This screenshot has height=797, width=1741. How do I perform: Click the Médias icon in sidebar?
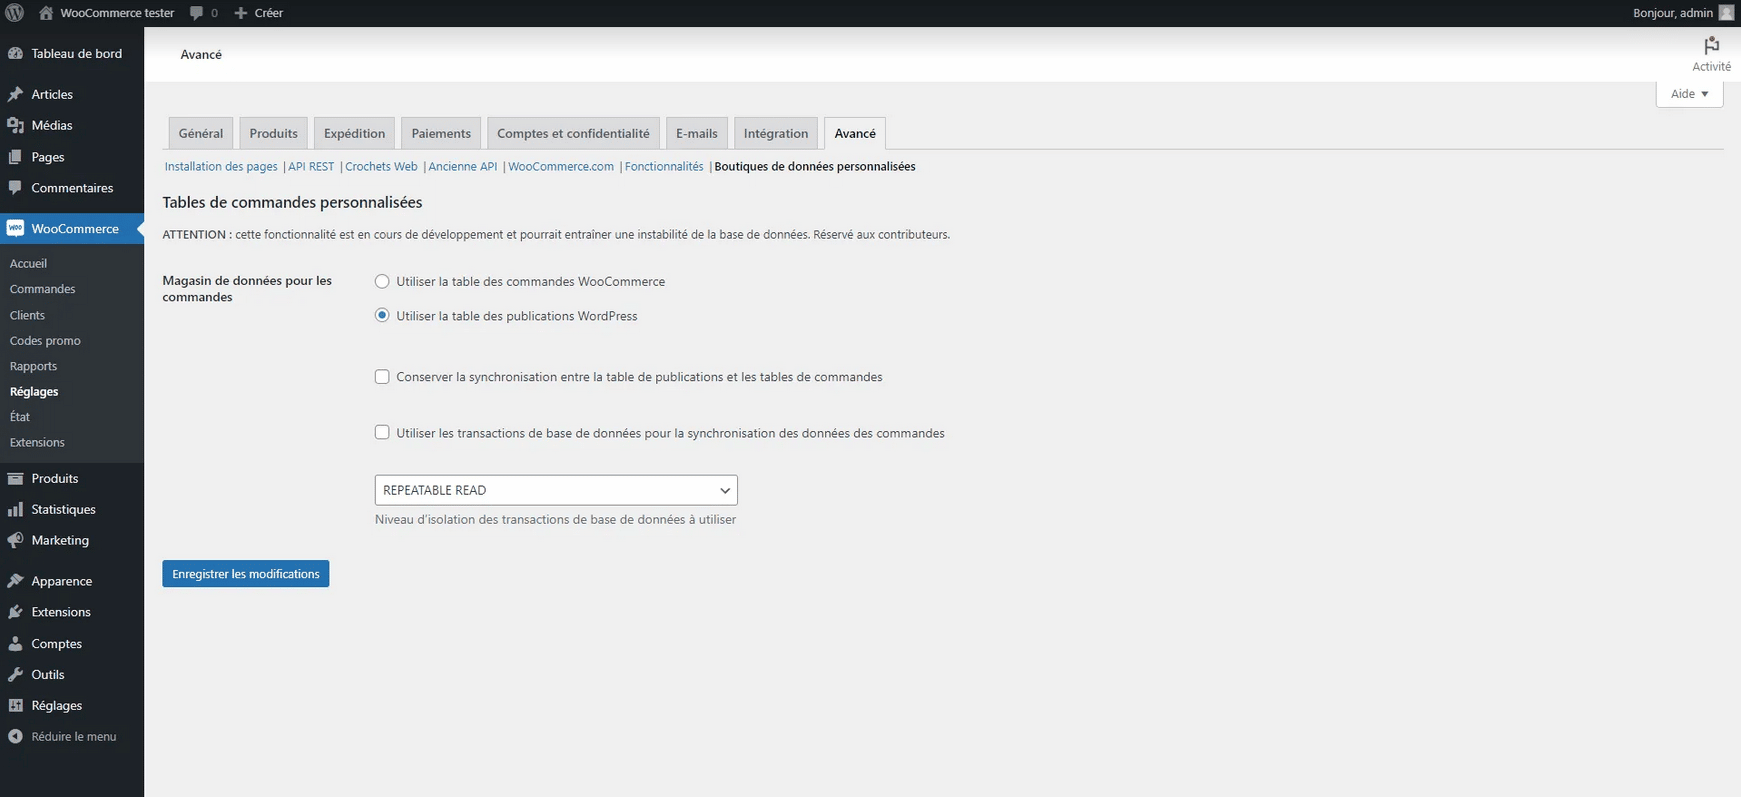pyautogui.click(x=15, y=125)
